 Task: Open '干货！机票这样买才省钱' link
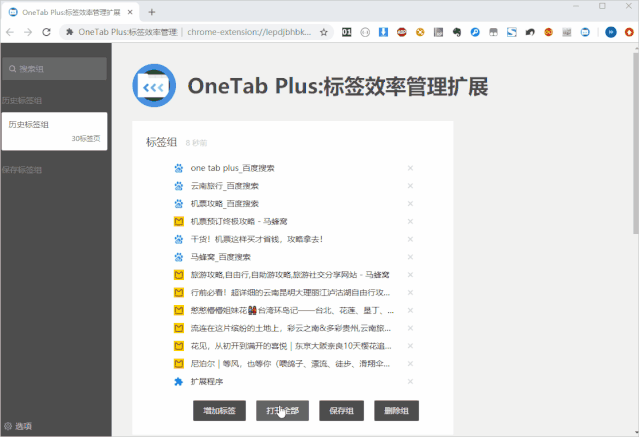click(x=257, y=239)
